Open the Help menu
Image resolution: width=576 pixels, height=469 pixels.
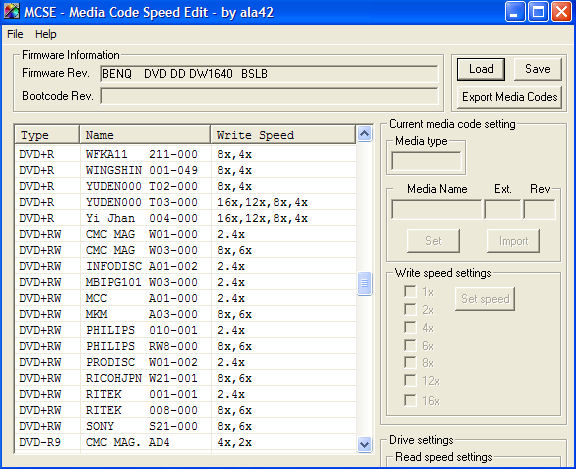click(x=46, y=34)
